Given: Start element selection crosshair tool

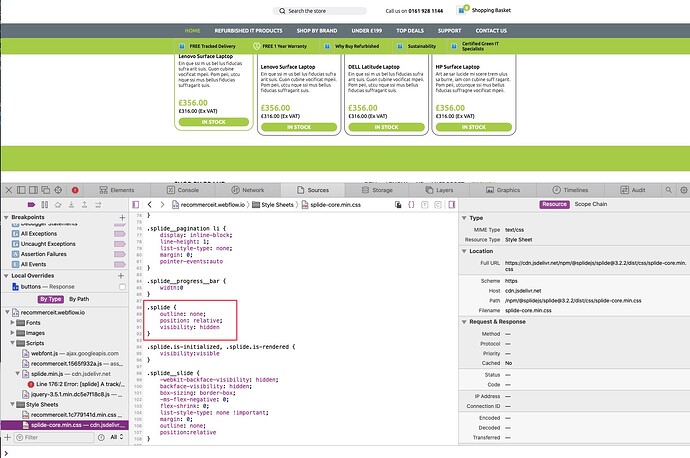Looking at the screenshot, I should click(x=58, y=190).
